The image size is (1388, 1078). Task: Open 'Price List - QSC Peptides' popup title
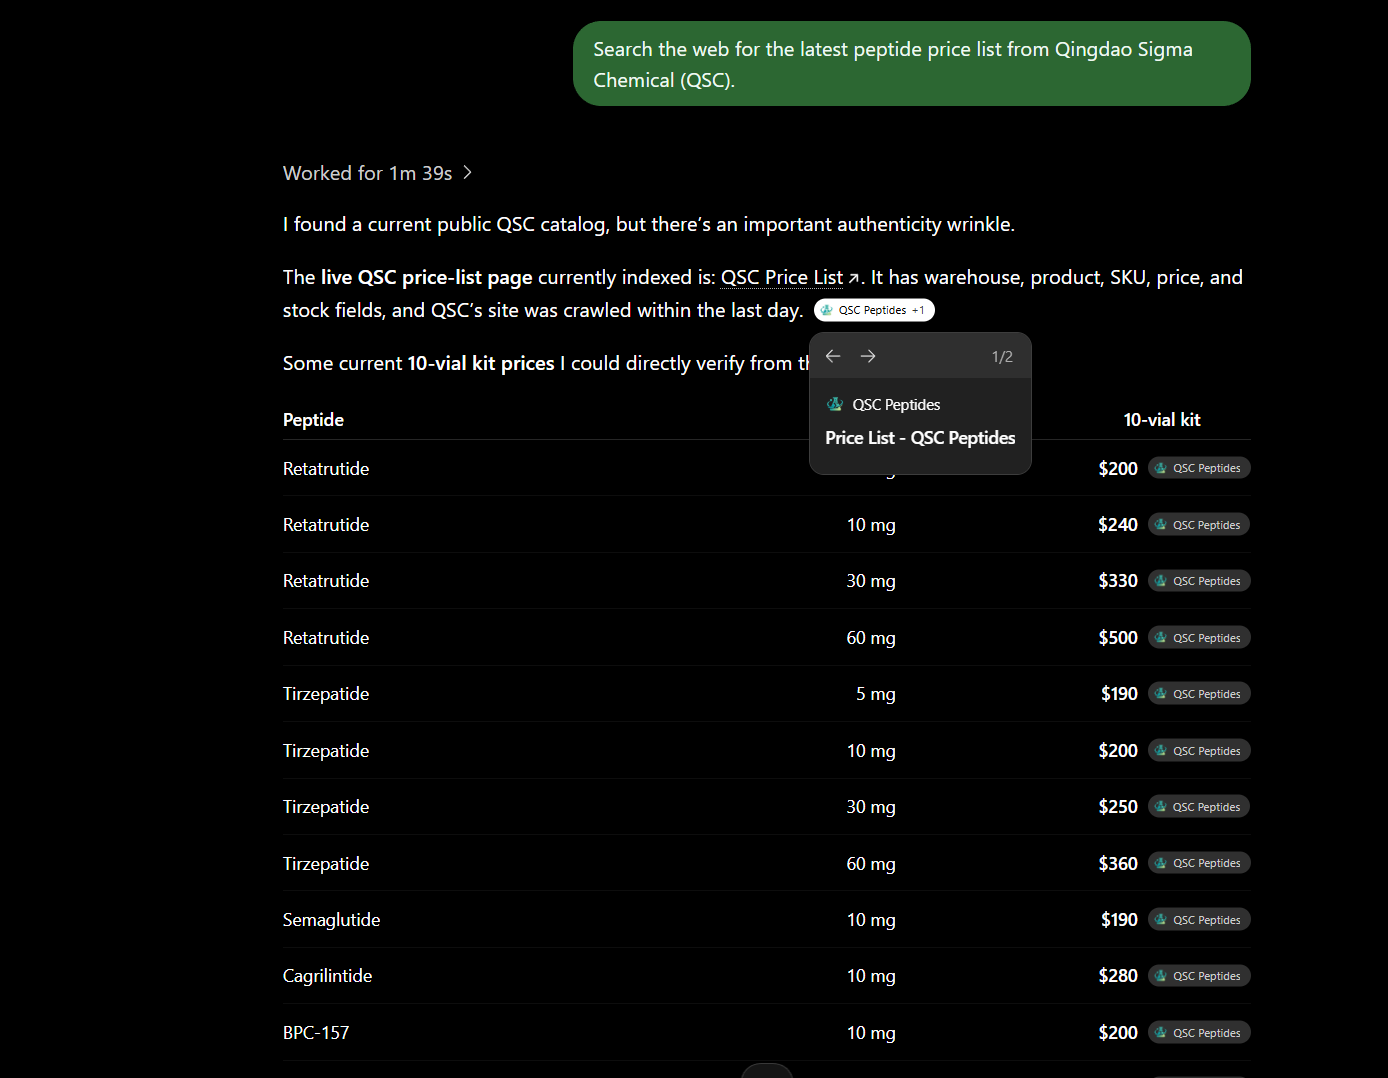(x=920, y=438)
